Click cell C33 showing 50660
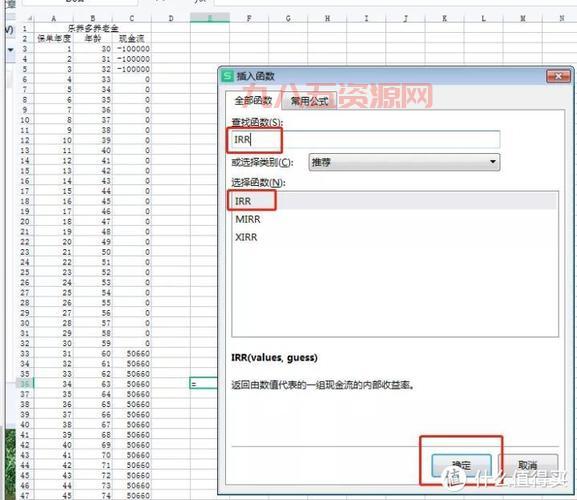The width and height of the screenshot is (577, 500). 132,354
